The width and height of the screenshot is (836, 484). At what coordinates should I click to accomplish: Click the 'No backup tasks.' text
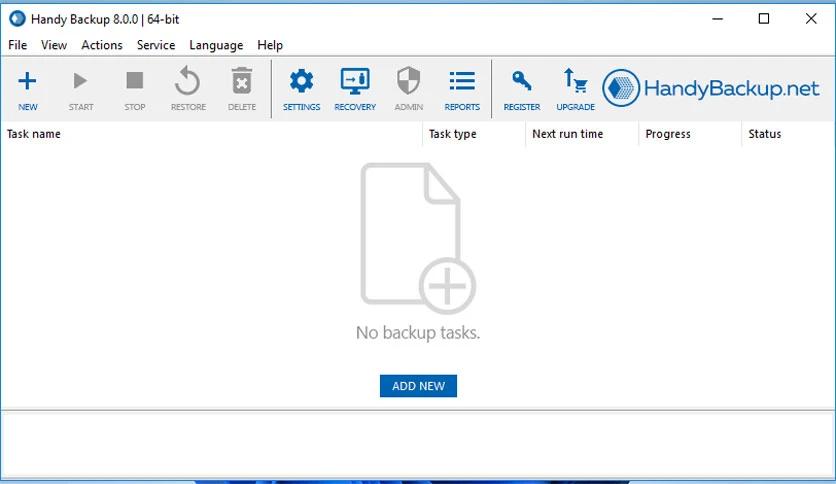pyautogui.click(x=418, y=333)
